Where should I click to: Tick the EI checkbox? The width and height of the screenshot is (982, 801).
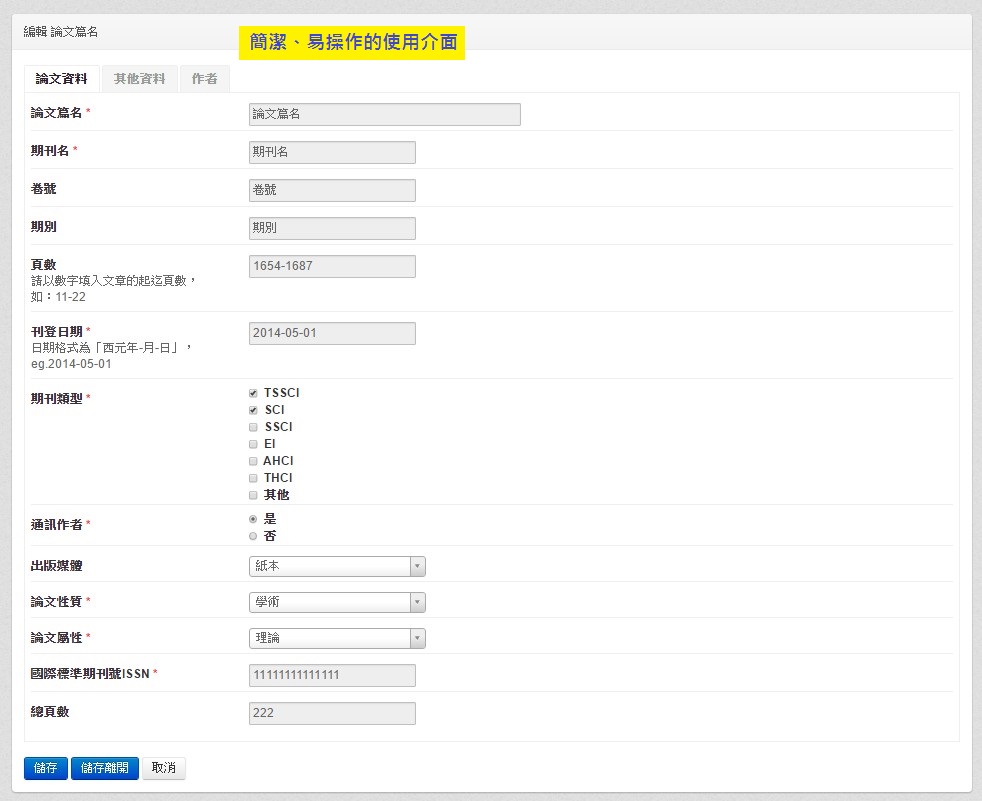pyautogui.click(x=254, y=444)
